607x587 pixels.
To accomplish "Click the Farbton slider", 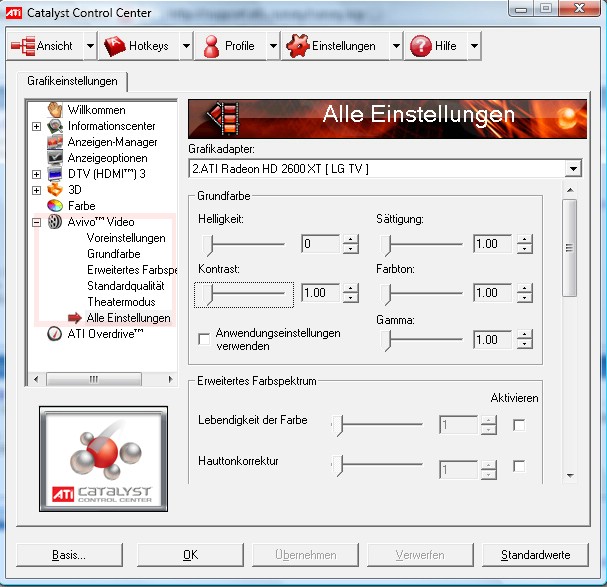I will pyautogui.click(x=421, y=294).
